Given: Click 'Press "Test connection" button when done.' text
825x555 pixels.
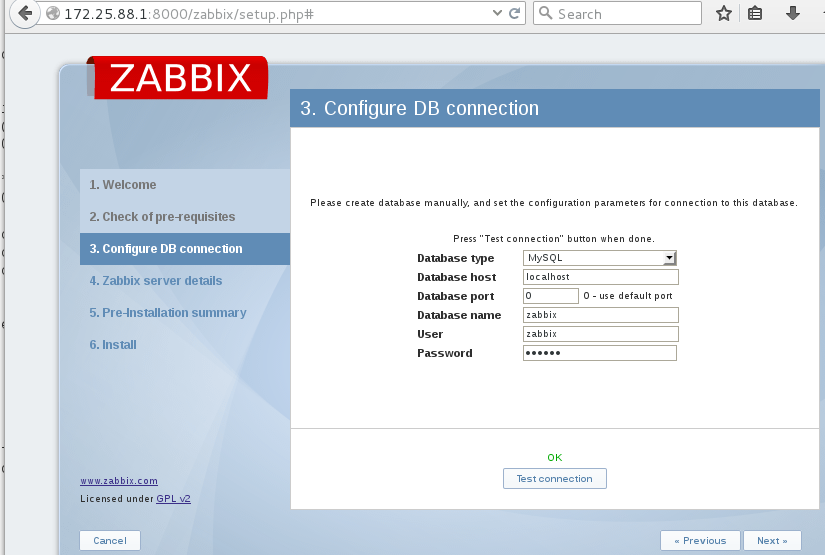Looking at the screenshot, I should coord(554,239).
